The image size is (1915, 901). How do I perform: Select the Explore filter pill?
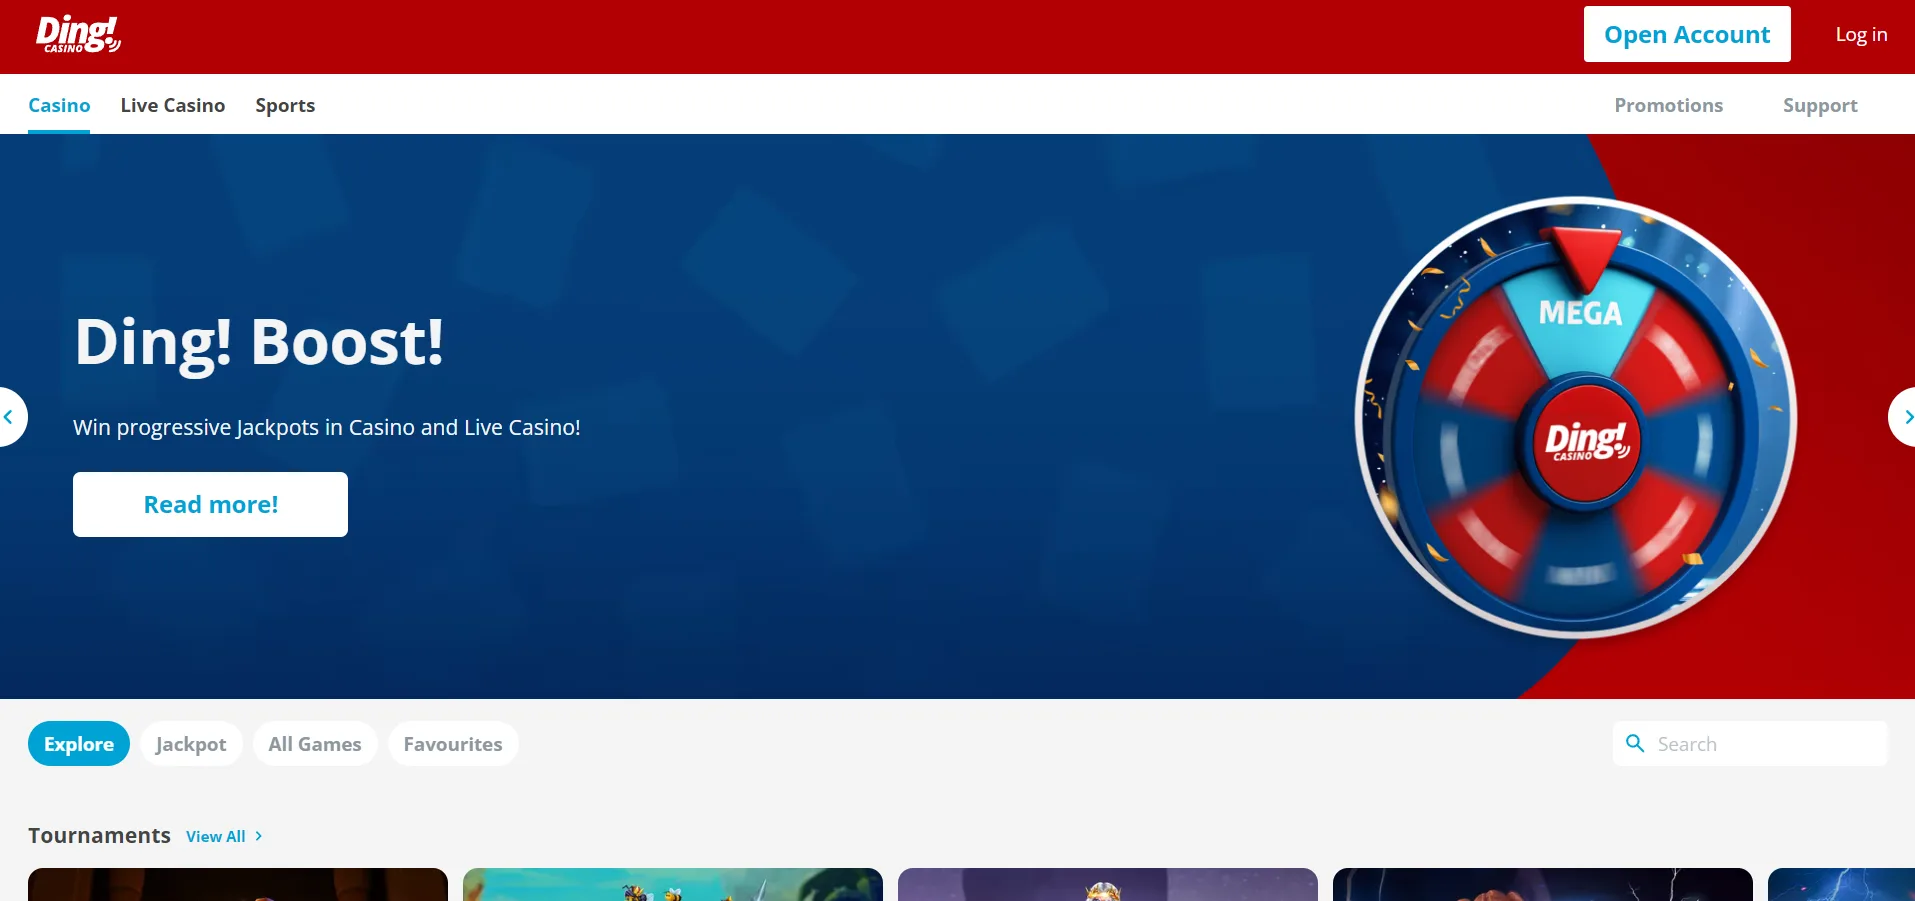point(79,744)
